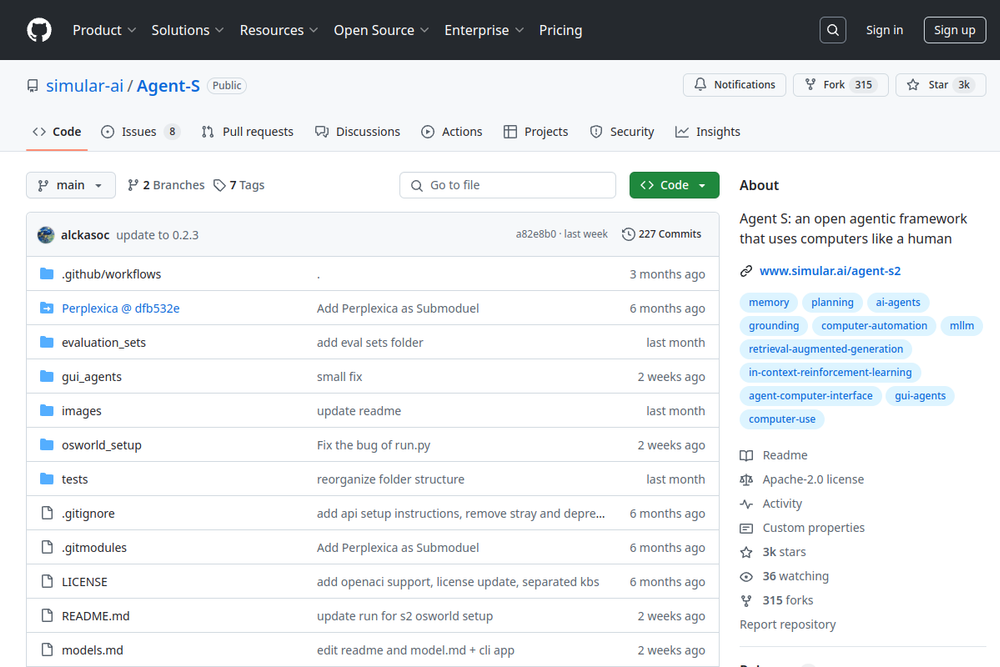Open the main branch selector dropdown
Screen dimensions: 1000x667
pyautogui.click(x=71, y=185)
